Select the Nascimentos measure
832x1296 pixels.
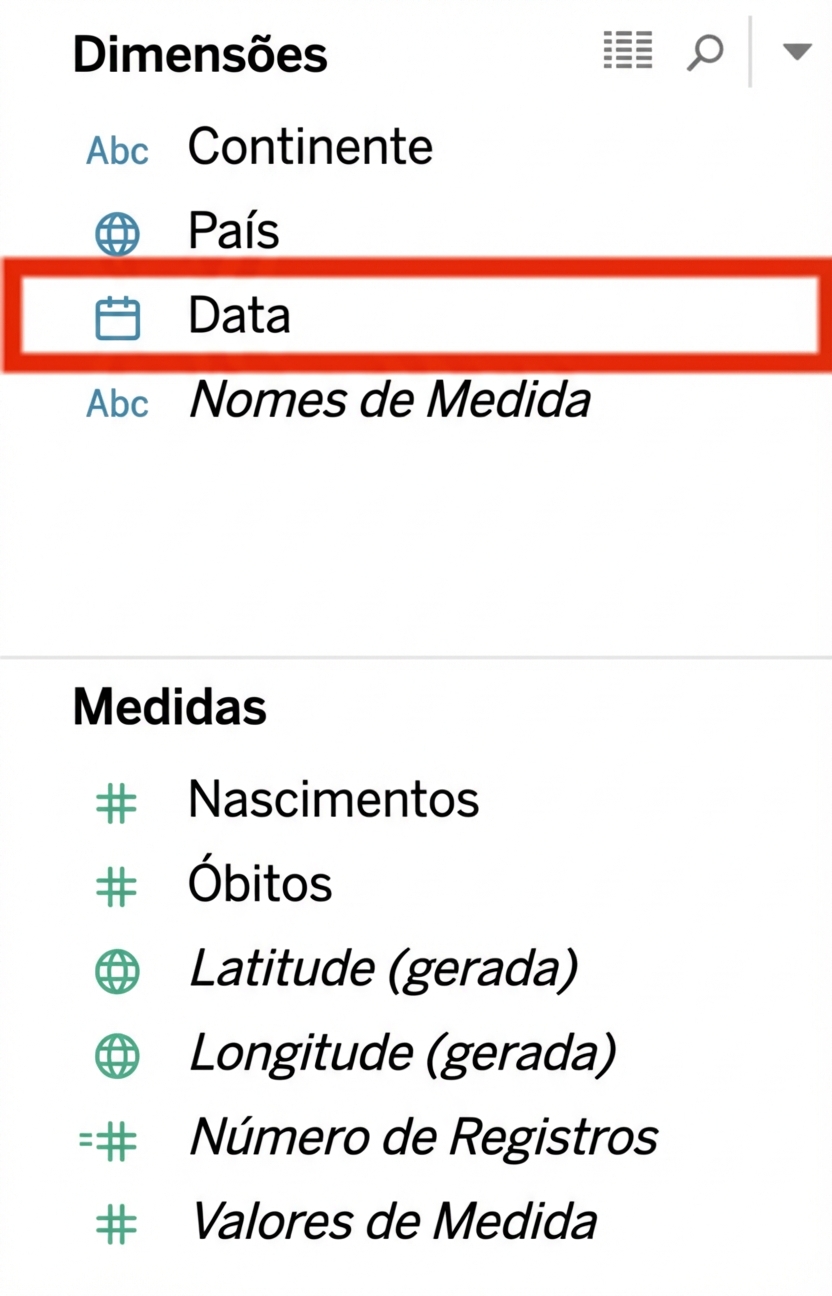click(x=333, y=800)
